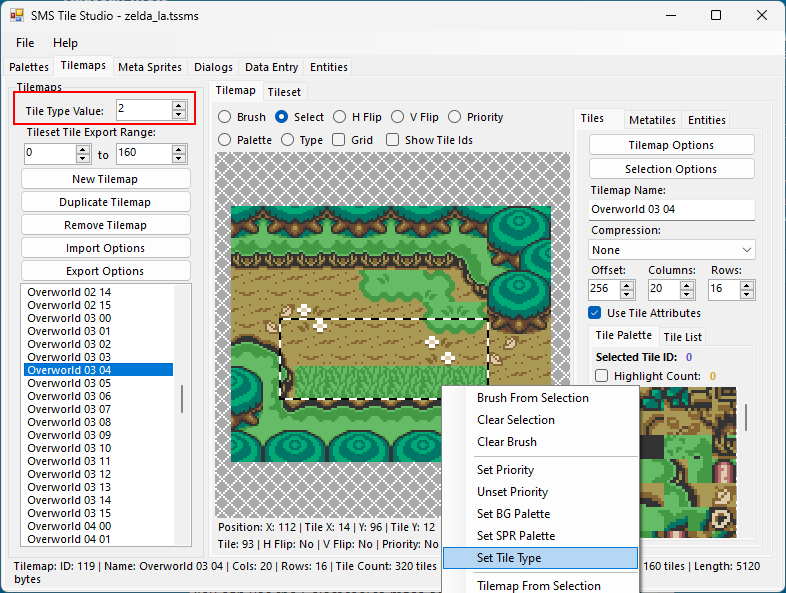The image size is (786, 593).
Task: Choose the V Flip radio option
Action: pyautogui.click(x=398, y=117)
